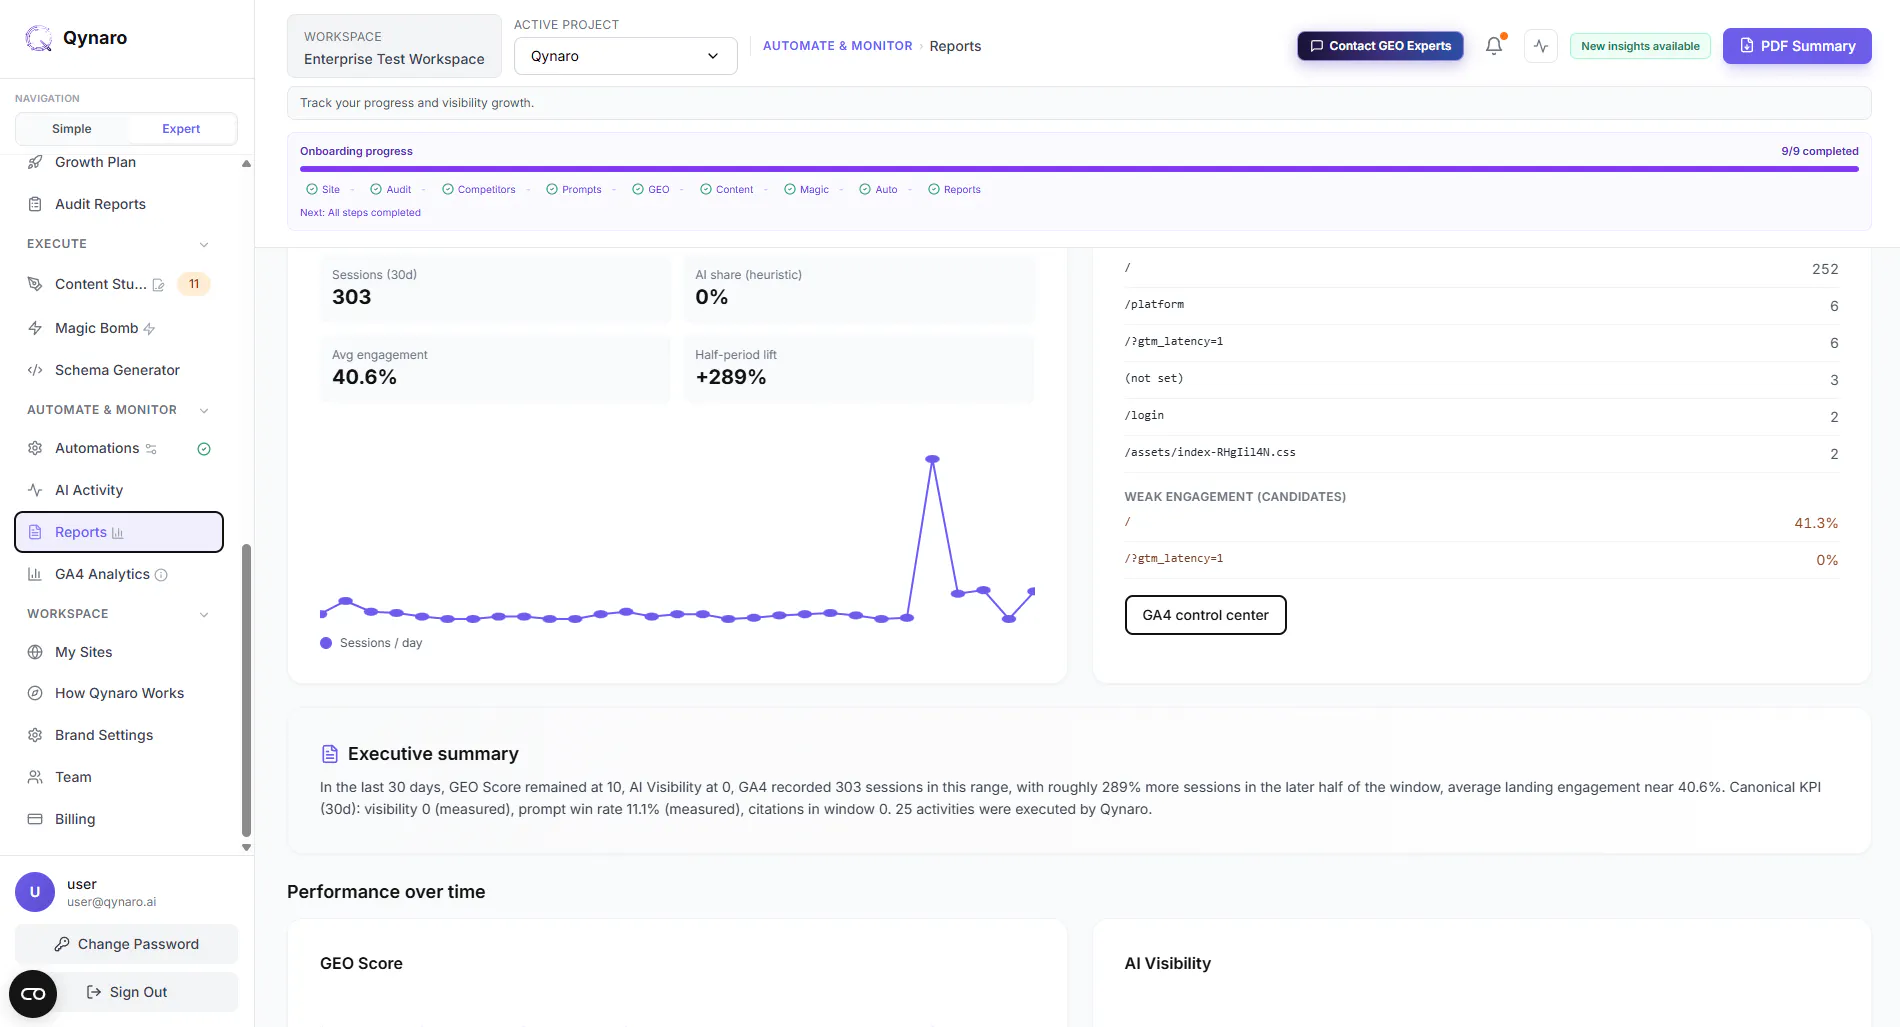
Task: Click the How Qynaro Works compass icon
Action: click(35, 693)
